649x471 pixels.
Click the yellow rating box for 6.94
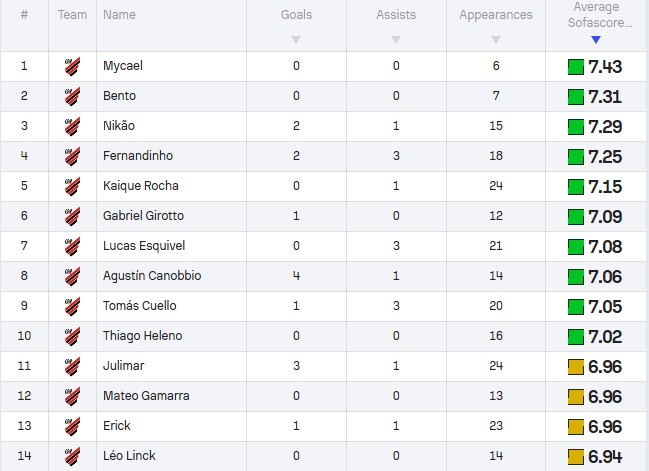(575, 457)
